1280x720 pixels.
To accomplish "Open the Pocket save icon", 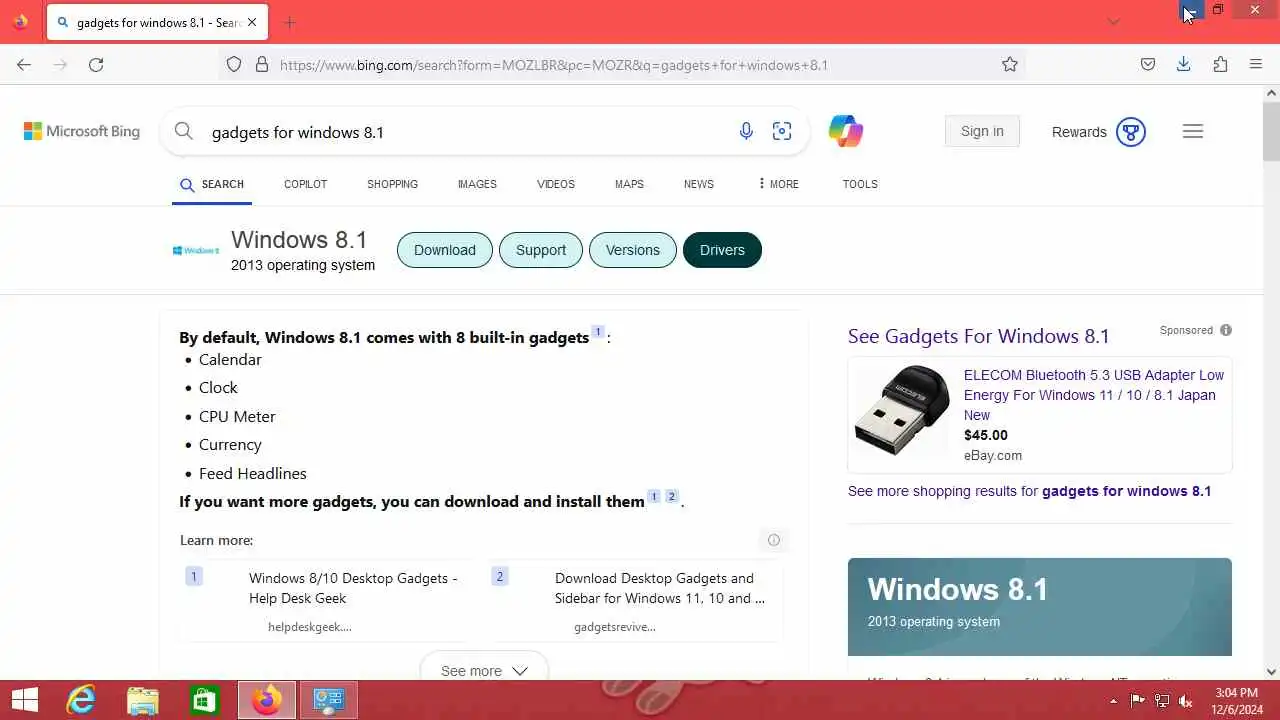I will 1148,64.
